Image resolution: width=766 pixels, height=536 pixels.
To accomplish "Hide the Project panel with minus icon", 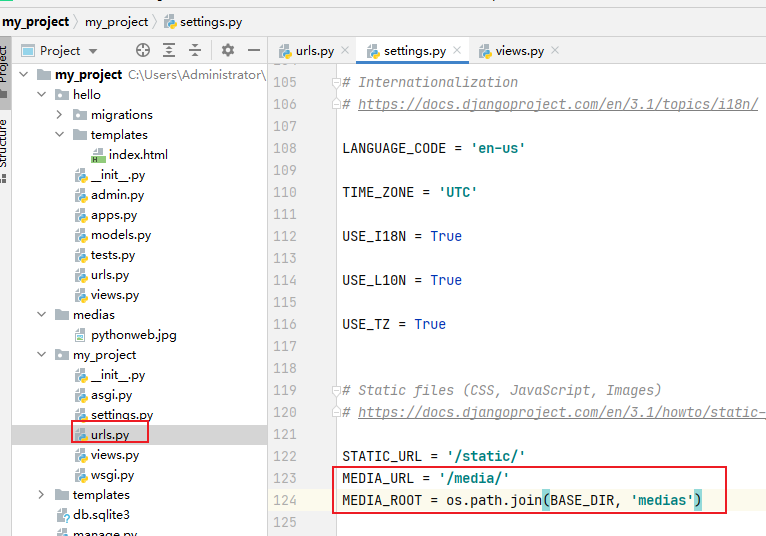I will 254,50.
